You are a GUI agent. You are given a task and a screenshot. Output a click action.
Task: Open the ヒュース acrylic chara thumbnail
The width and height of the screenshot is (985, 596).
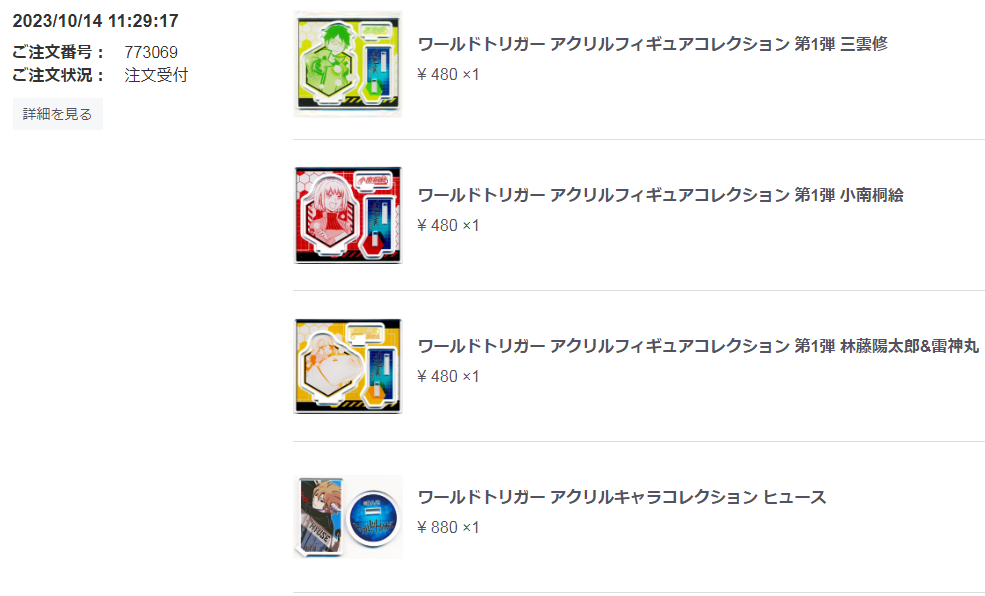coord(348,517)
